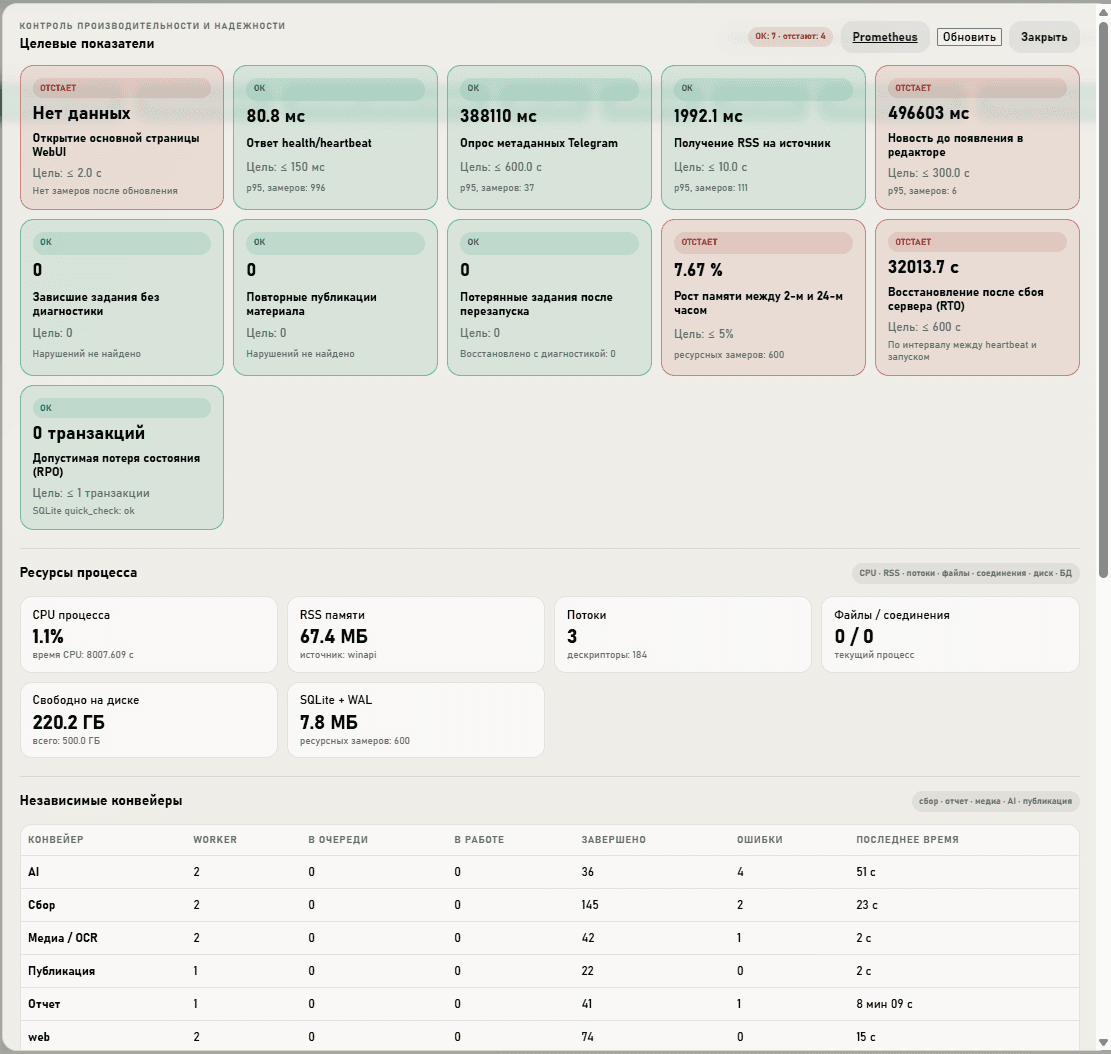Click the 'Файлы / соединения' card label
Viewport: 1111px width, 1054px height.
click(891, 615)
